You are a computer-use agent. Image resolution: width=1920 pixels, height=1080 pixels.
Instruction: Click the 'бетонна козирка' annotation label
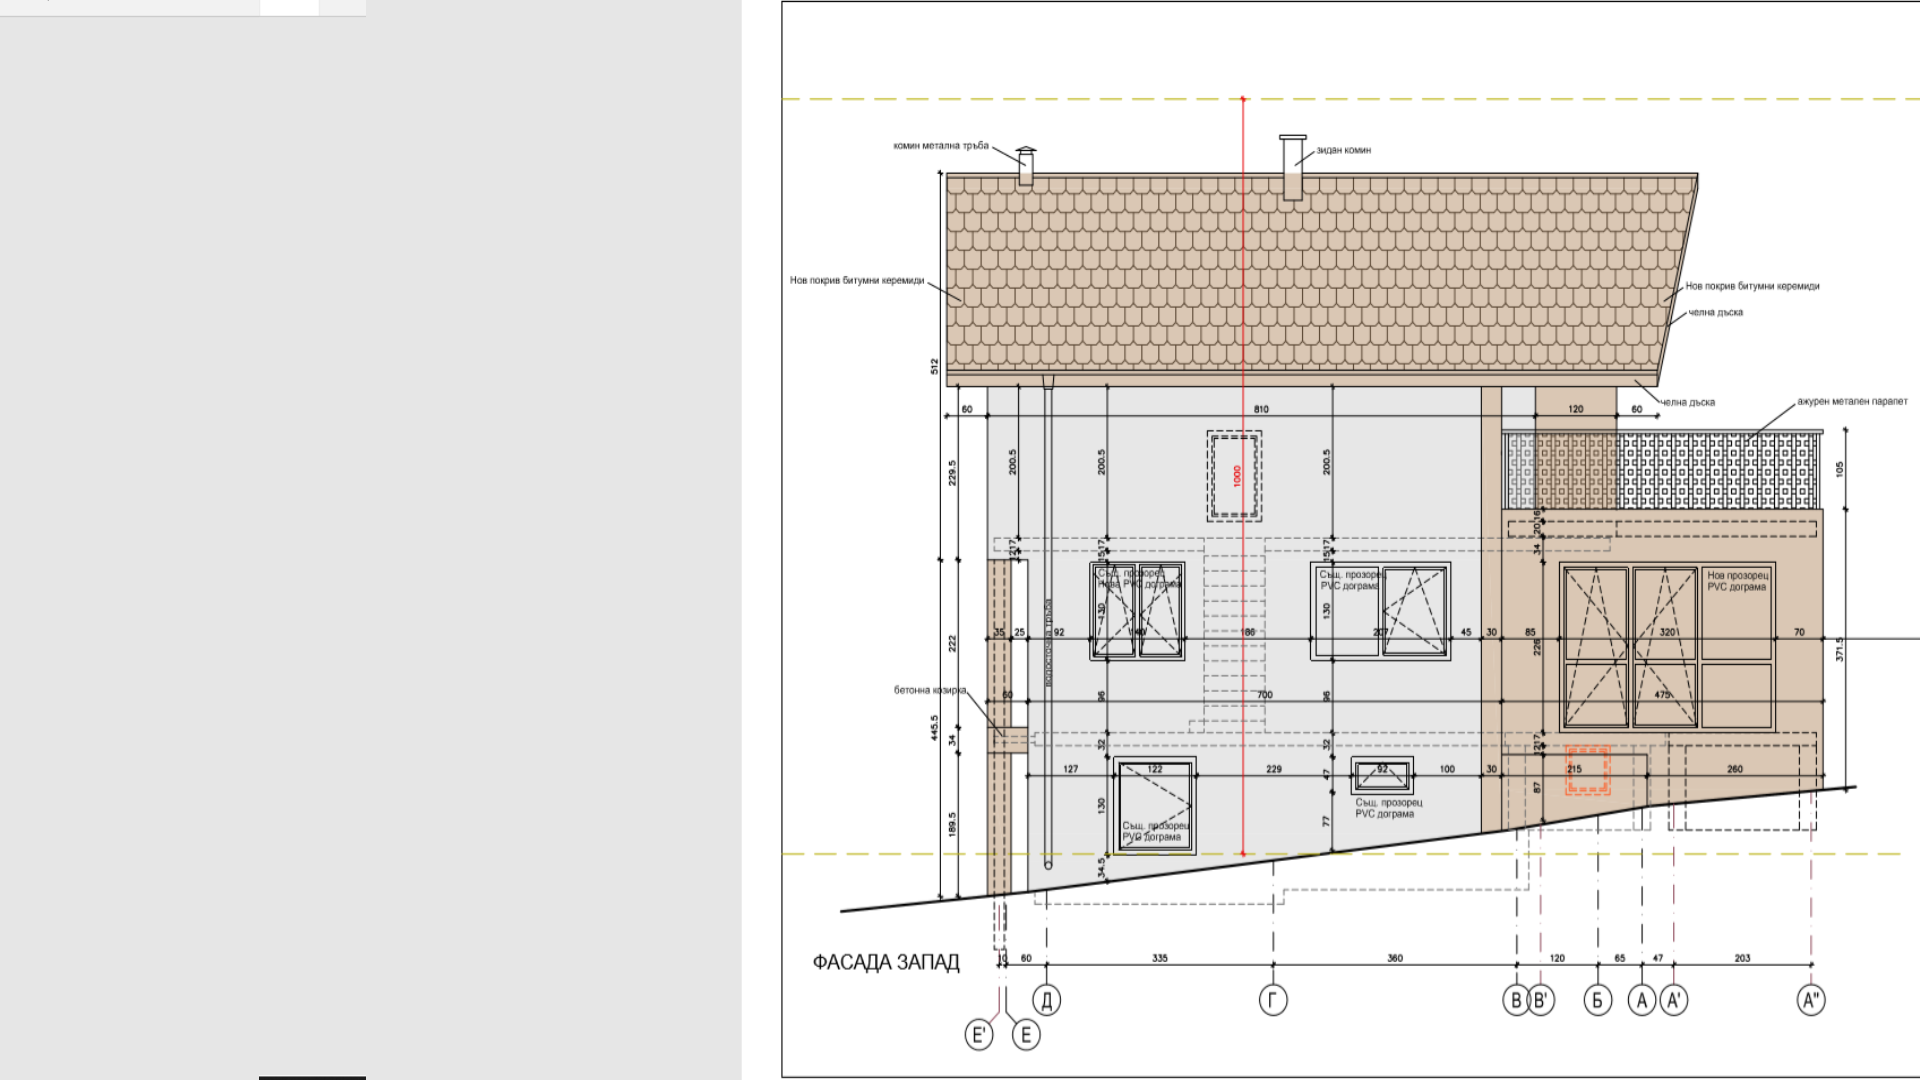pyautogui.click(x=929, y=690)
